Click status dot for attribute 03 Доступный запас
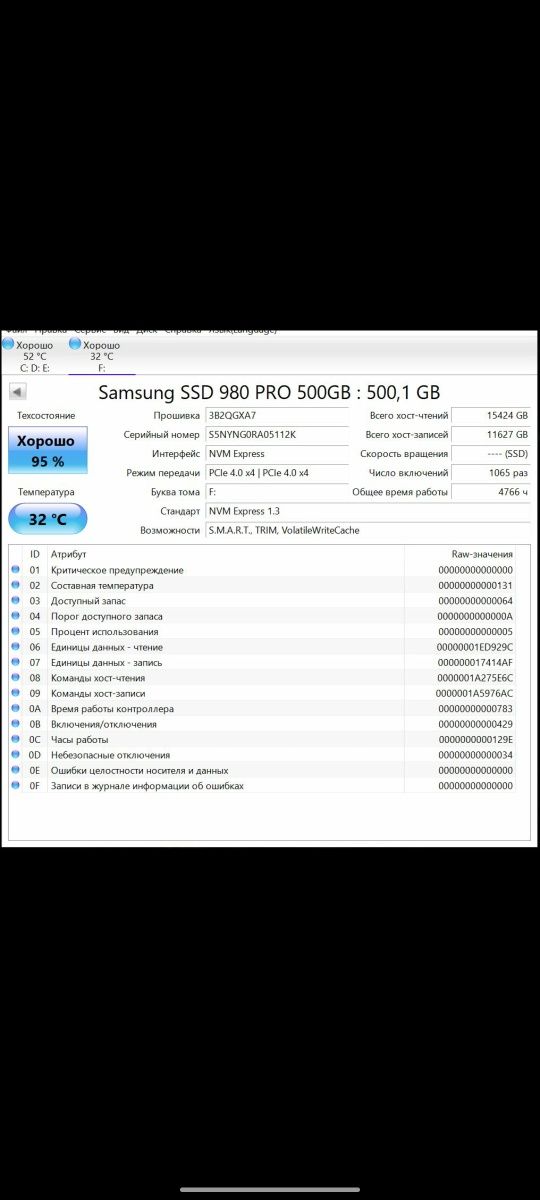The height and width of the screenshot is (1200, 540). pos(15,601)
